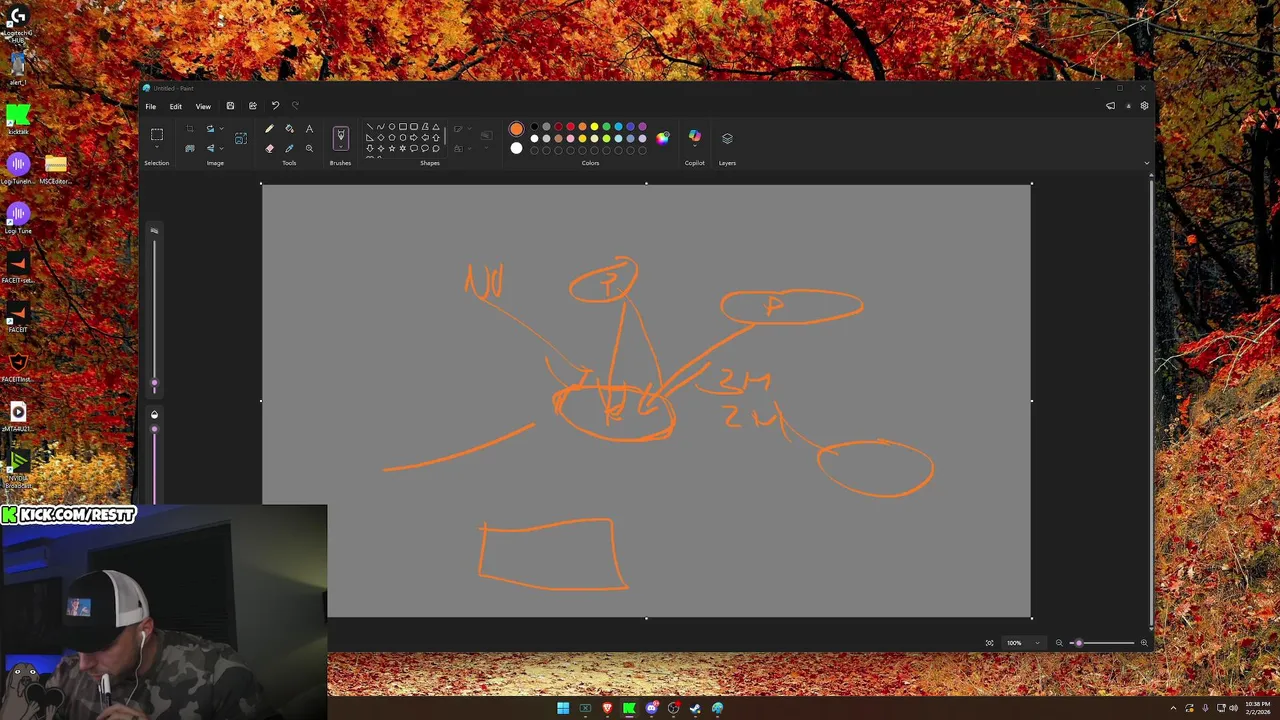This screenshot has width=1280, height=720.
Task: Click the rectangular Selection tool
Action: (157, 134)
